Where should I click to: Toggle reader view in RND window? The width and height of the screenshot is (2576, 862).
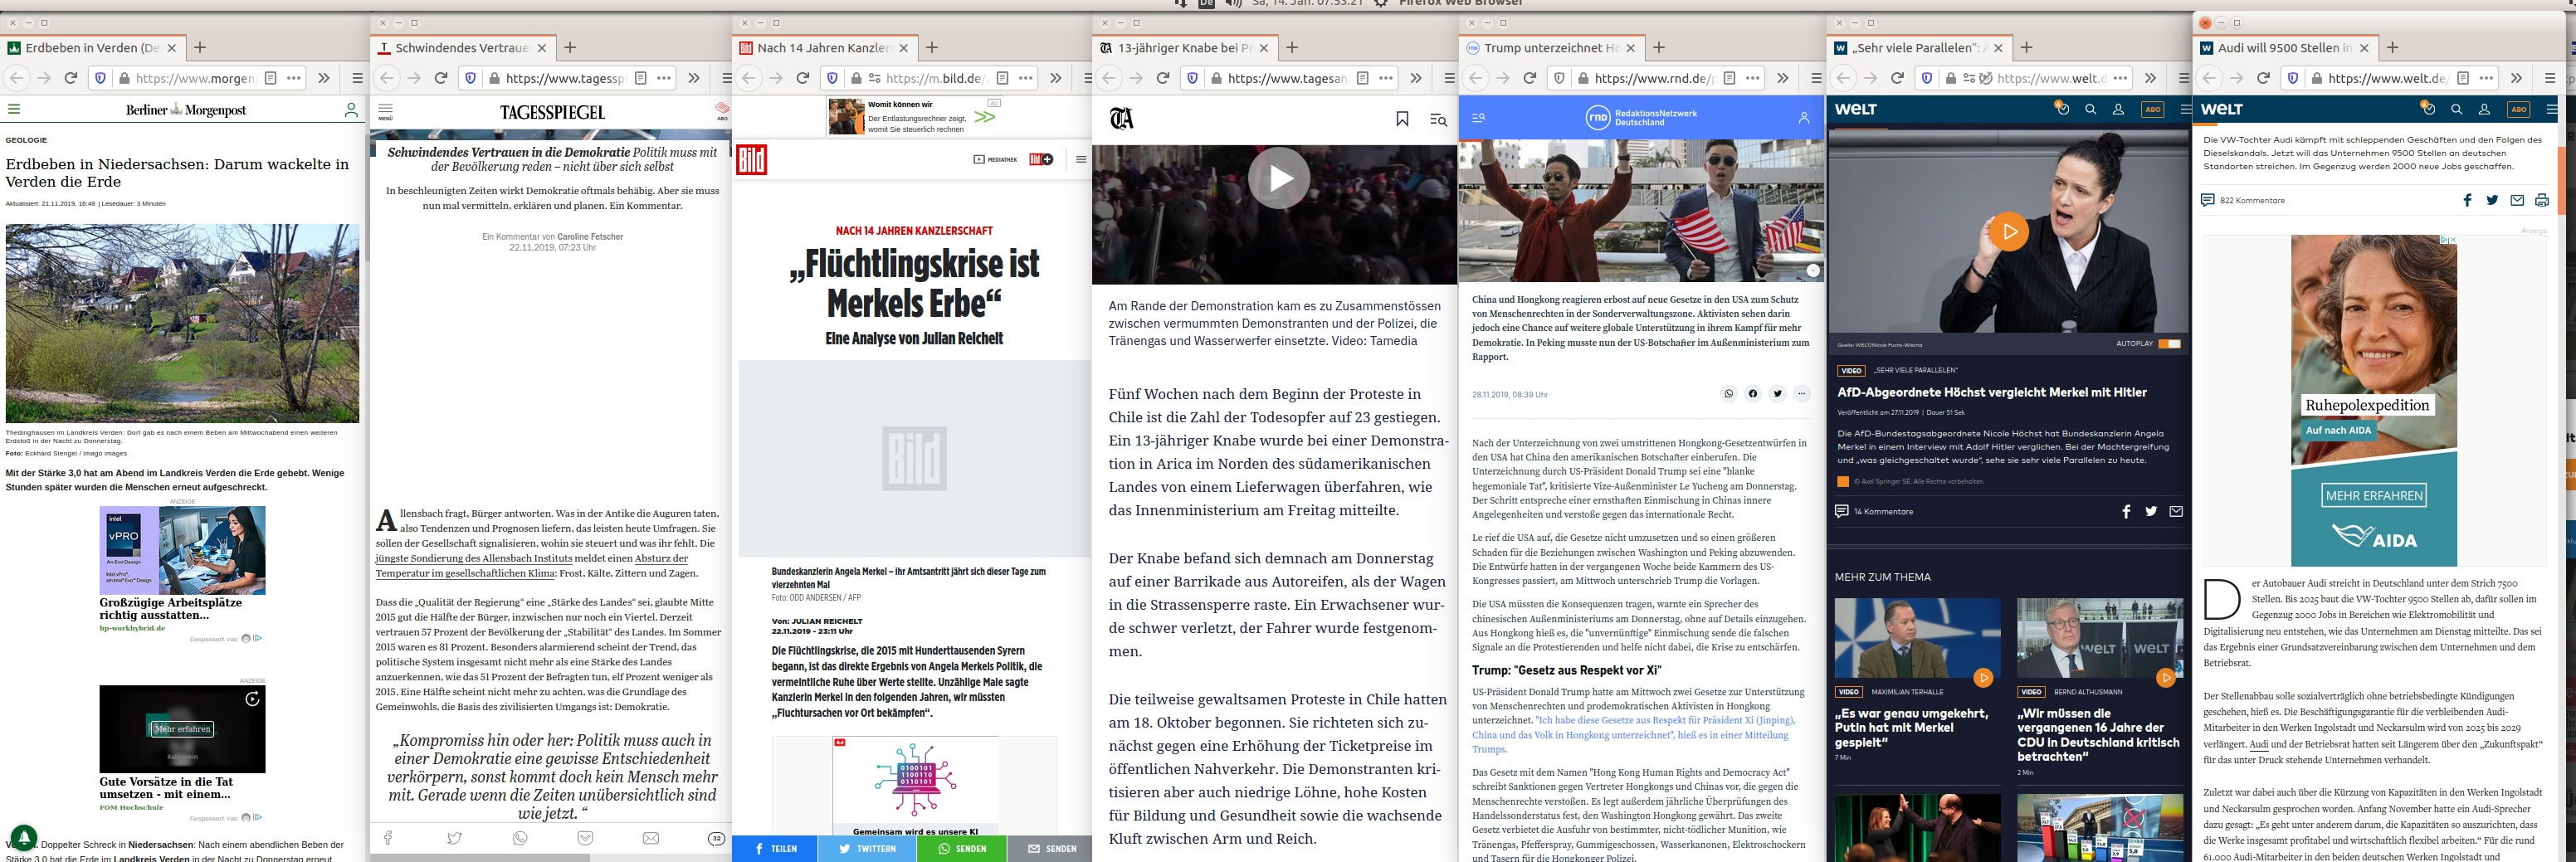click(x=1729, y=78)
